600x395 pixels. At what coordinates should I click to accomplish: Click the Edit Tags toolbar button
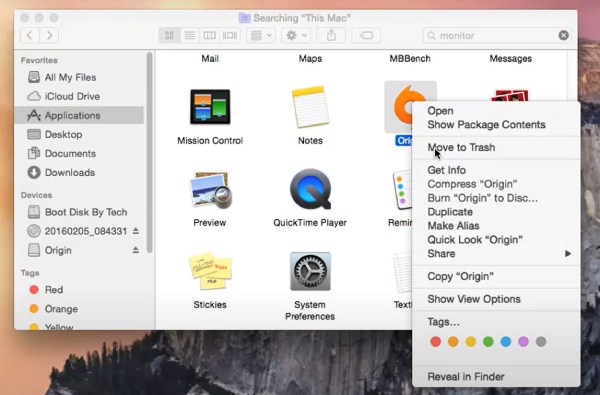pyautogui.click(x=366, y=36)
